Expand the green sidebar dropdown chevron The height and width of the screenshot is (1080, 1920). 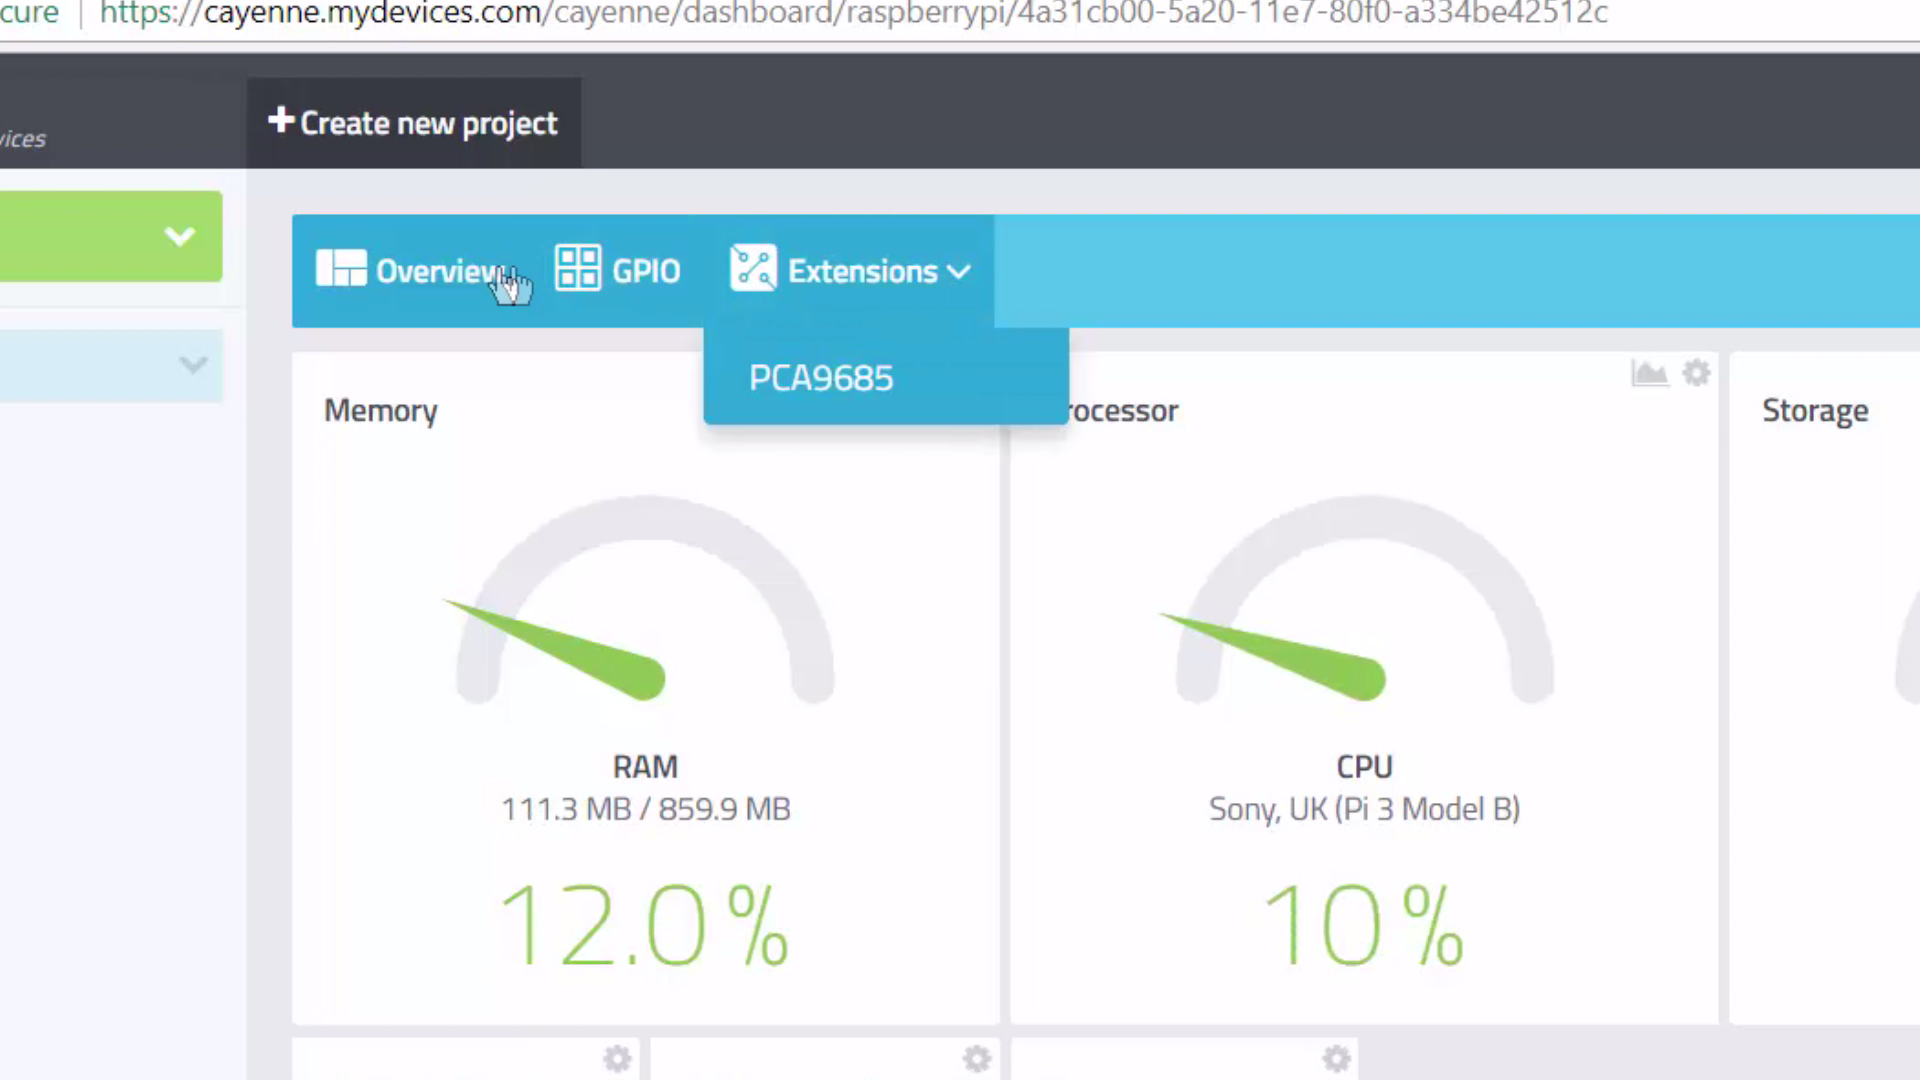pos(180,237)
